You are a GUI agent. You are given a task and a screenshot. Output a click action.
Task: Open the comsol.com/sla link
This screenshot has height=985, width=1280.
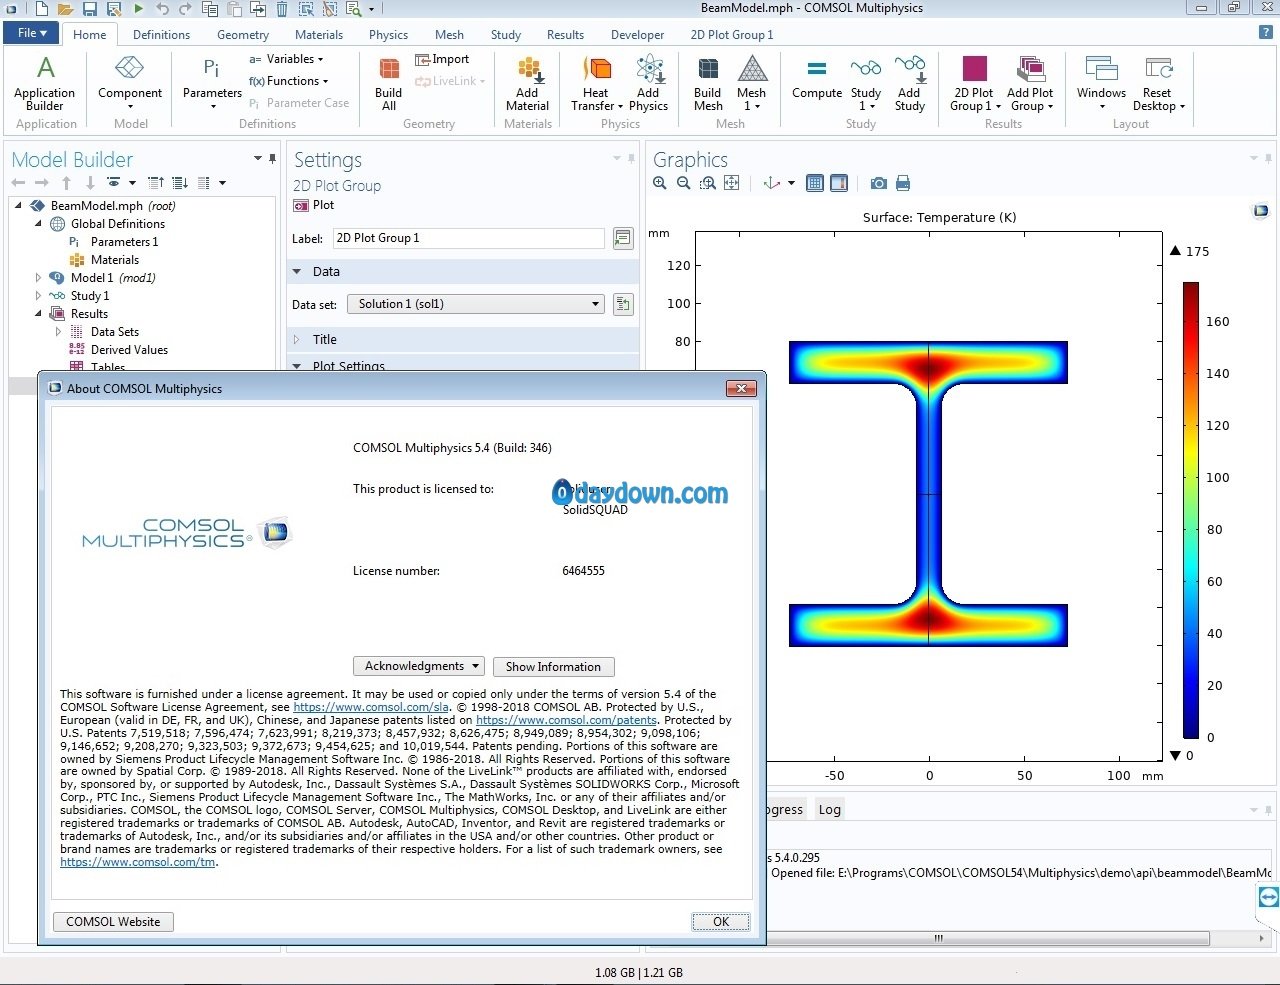(371, 707)
